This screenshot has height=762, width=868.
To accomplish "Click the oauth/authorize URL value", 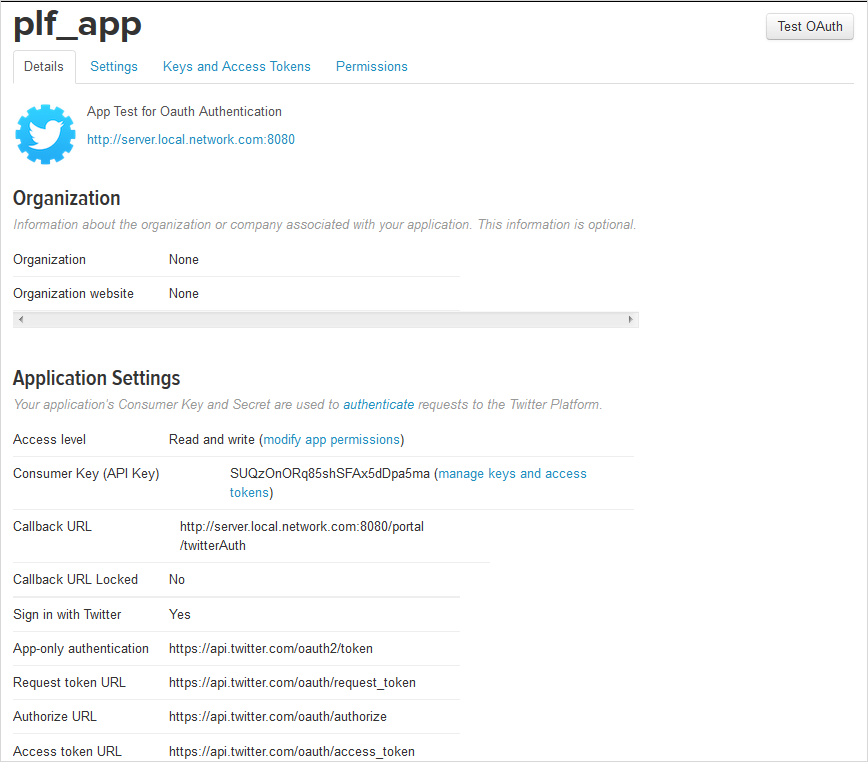I will click(x=278, y=717).
